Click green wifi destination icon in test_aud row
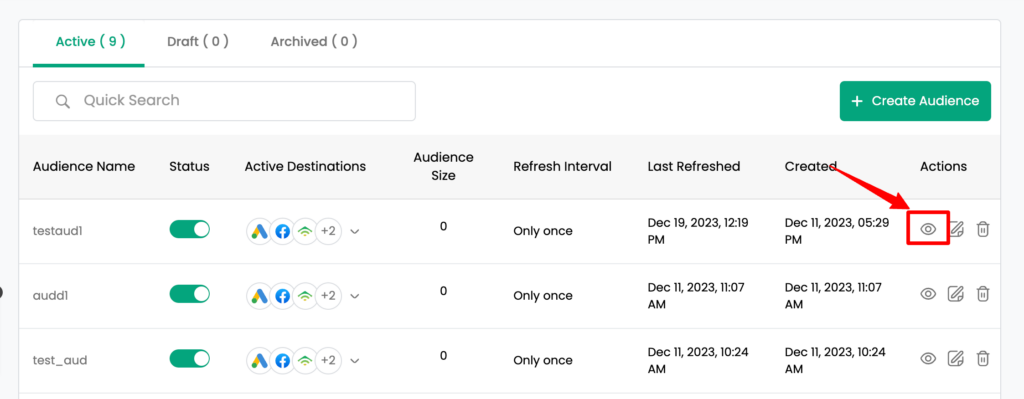Image resolution: width=1024 pixels, height=399 pixels. tap(305, 360)
